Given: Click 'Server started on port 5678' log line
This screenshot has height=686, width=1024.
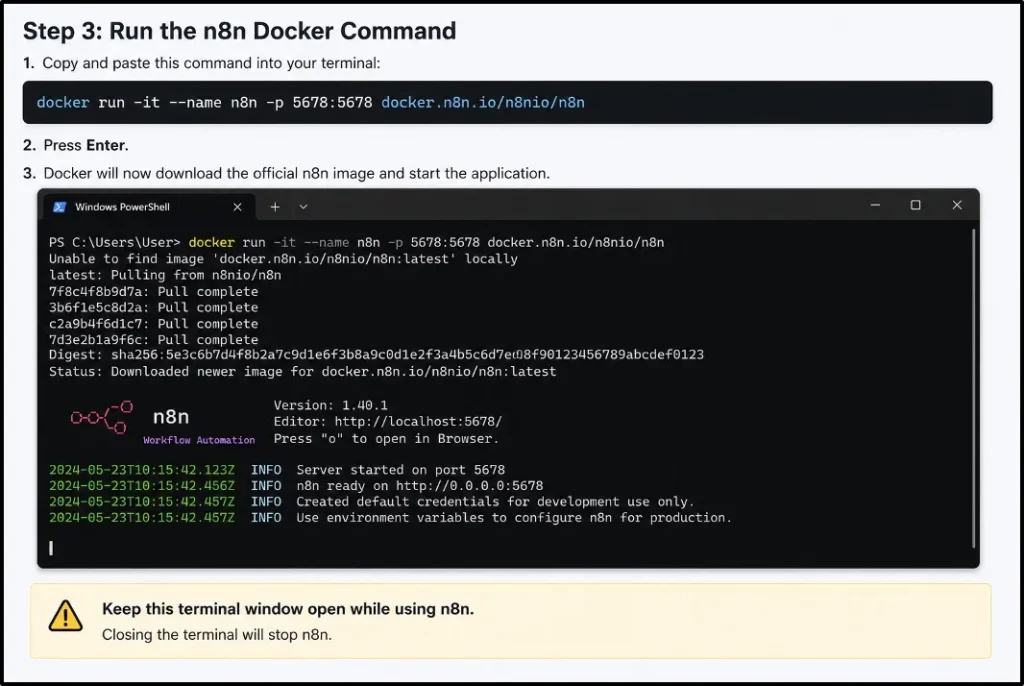Looking at the screenshot, I should pos(400,470).
